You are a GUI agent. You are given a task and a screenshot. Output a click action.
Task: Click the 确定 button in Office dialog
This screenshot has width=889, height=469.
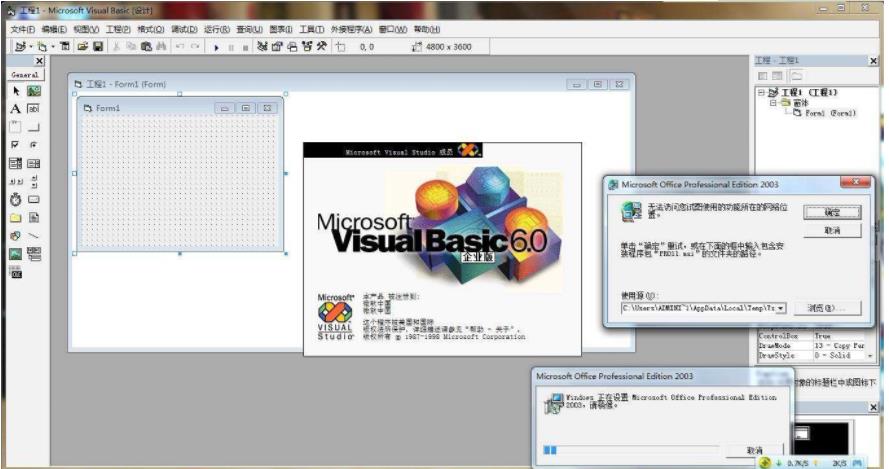832,212
